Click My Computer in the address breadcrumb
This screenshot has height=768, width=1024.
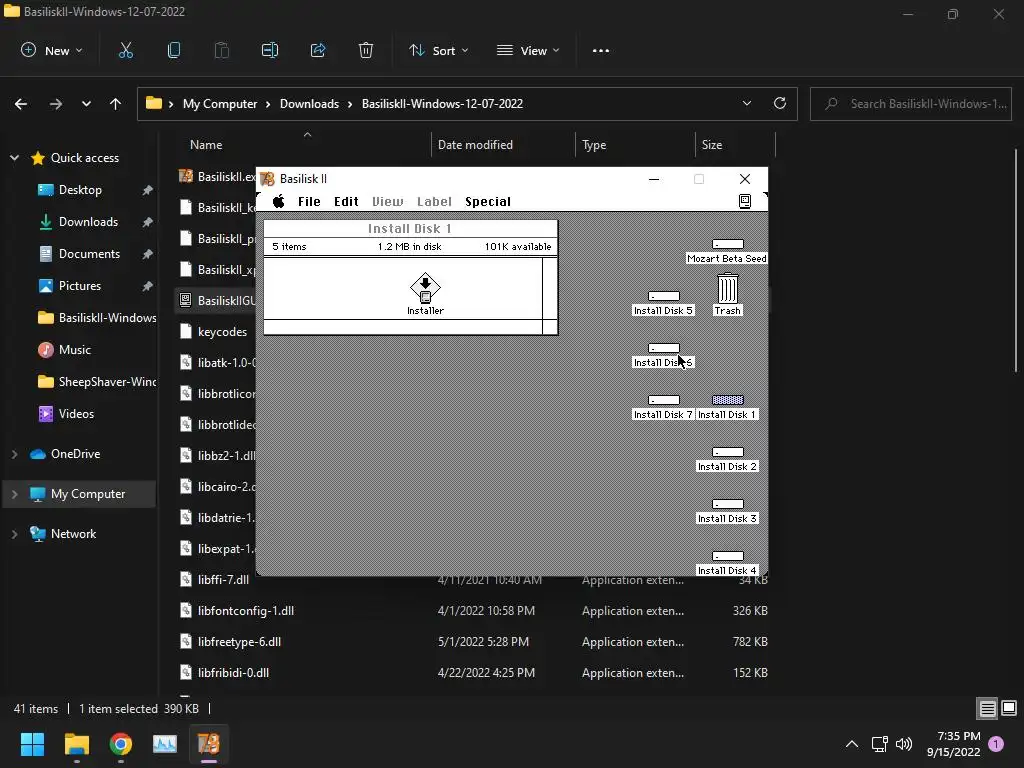[x=220, y=104]
